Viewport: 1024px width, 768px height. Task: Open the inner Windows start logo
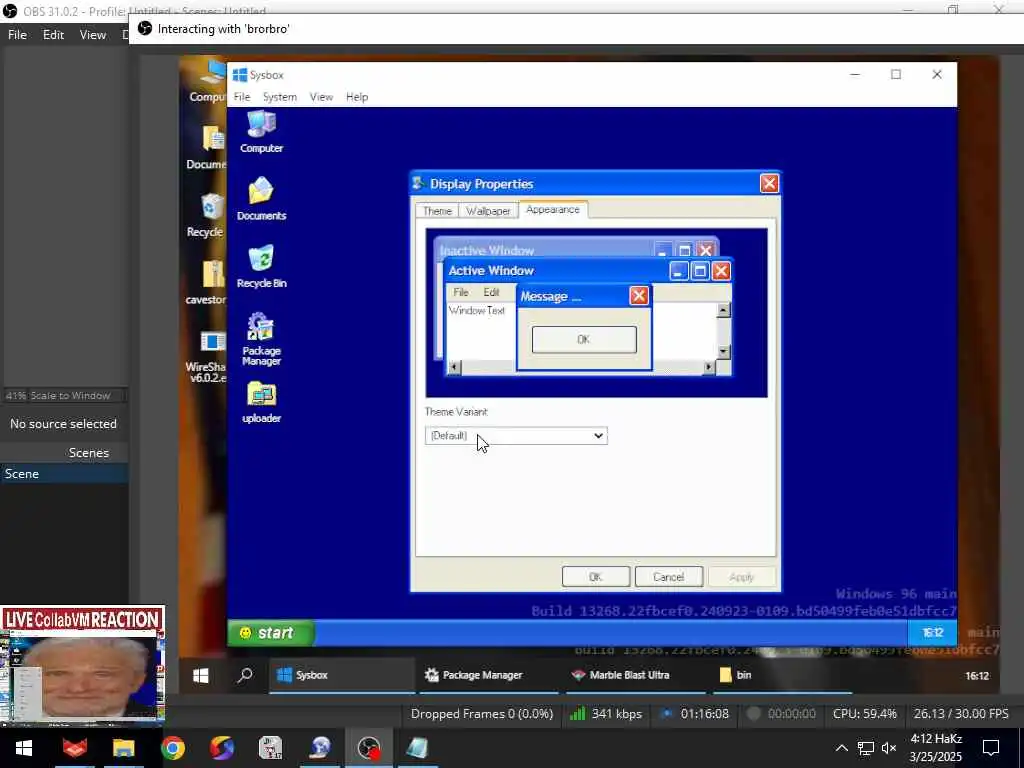200,675
